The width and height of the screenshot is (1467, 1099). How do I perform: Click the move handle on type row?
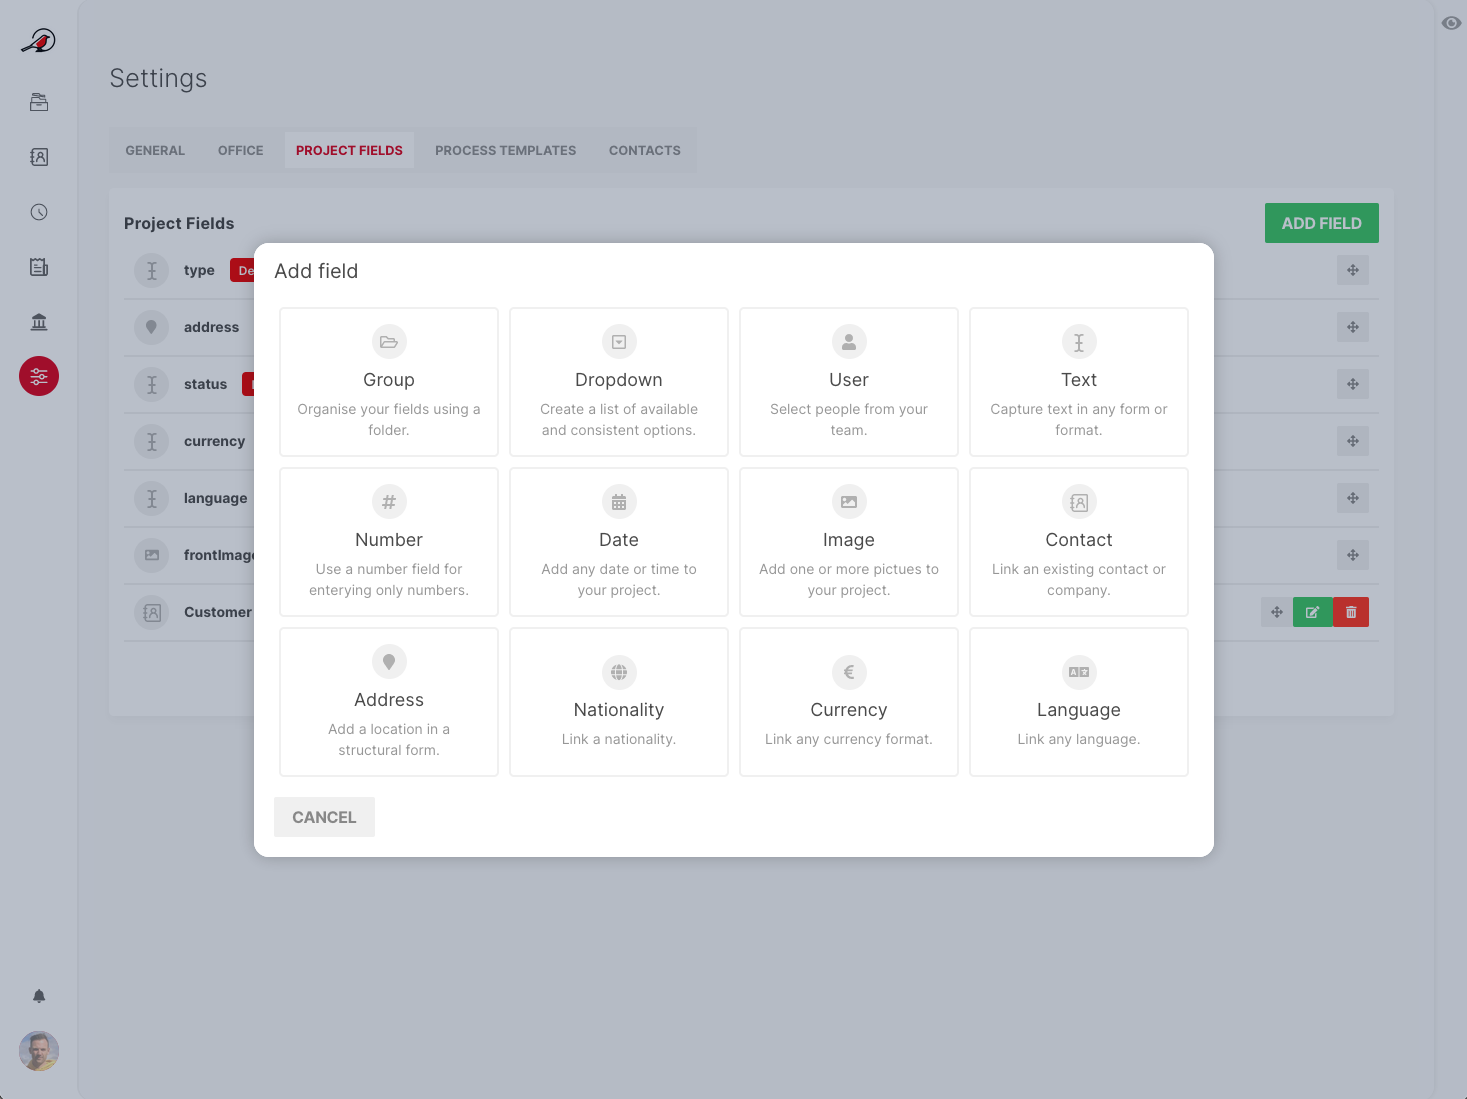pyautogui.click(x=1353, y=270)
